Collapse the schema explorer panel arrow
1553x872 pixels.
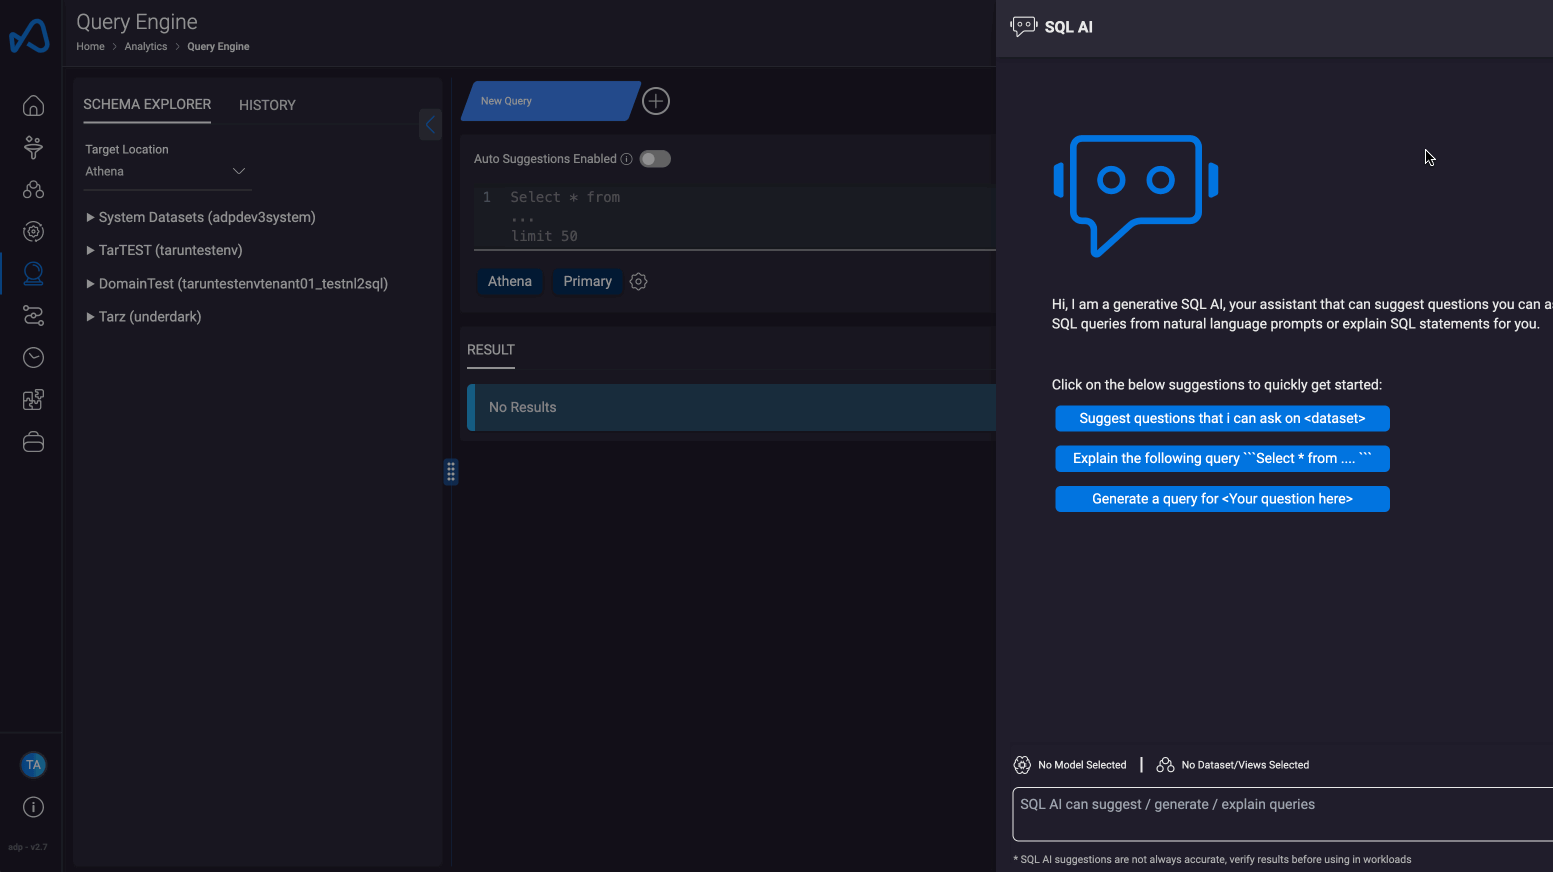tap(430, 125)
